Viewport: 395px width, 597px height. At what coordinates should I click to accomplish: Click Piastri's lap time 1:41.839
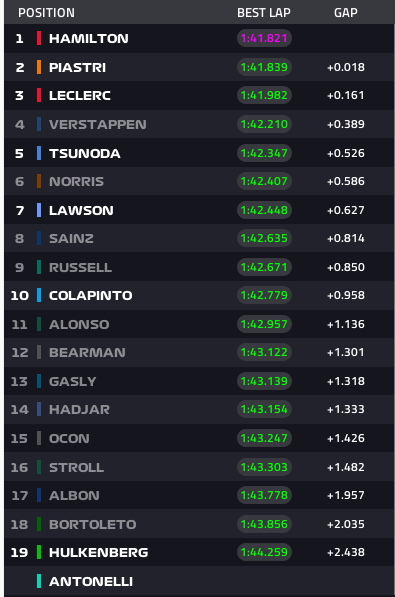(x=264, y=67)
